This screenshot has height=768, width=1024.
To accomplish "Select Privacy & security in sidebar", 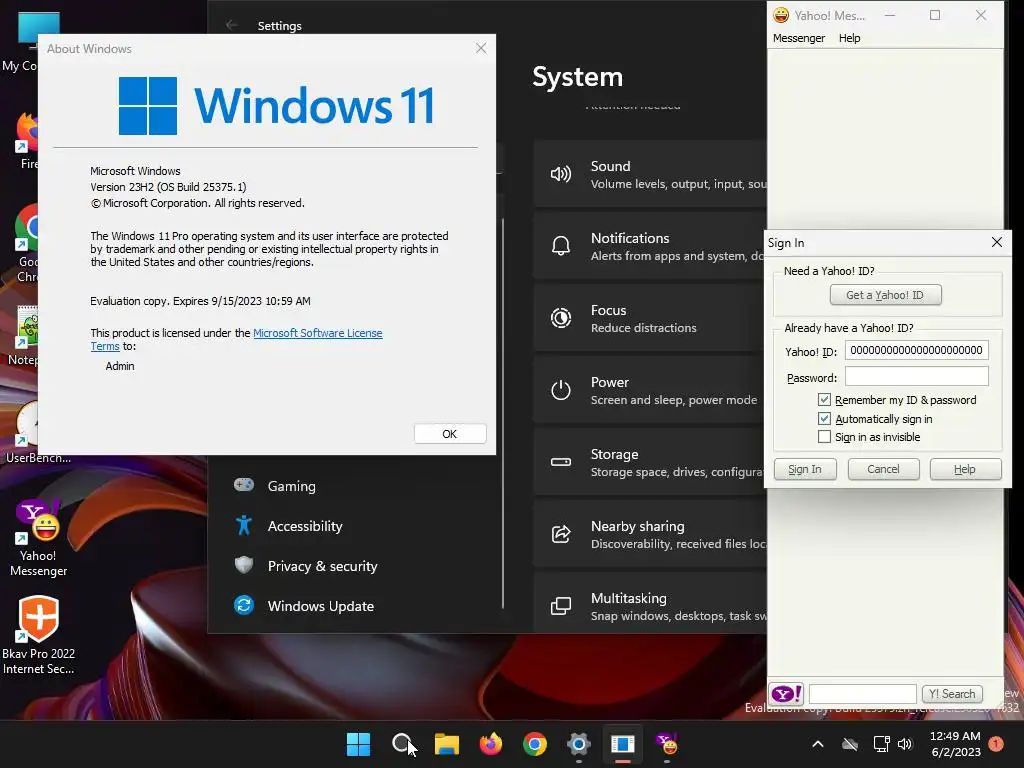I will coord(323,566).
